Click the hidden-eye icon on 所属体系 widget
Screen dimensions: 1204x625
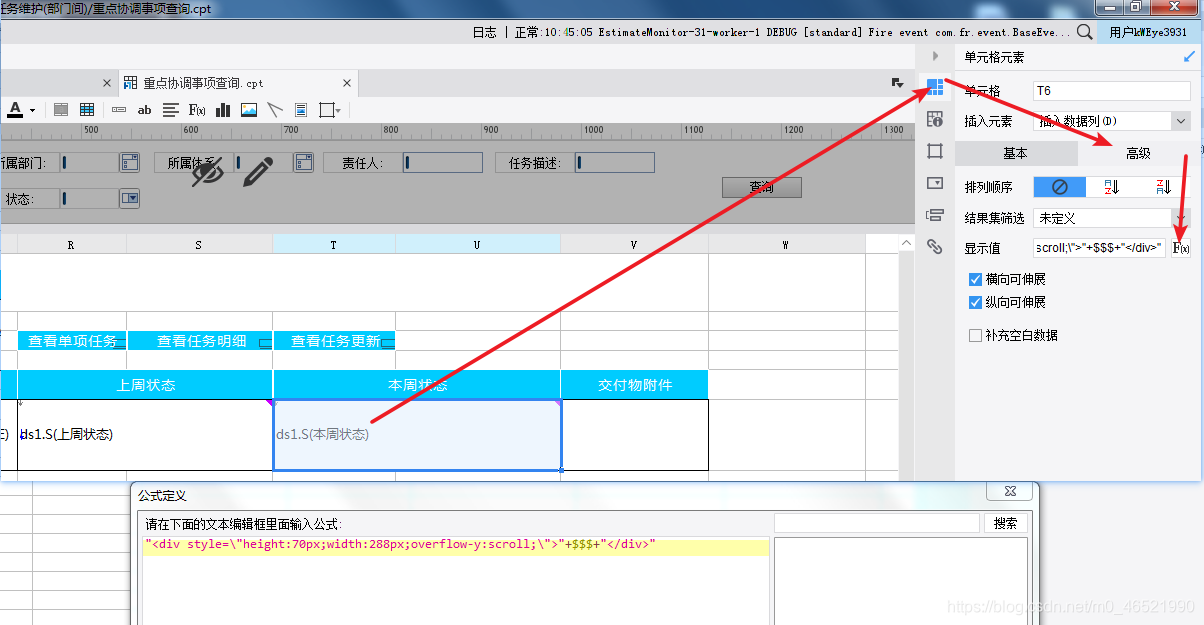coord(208,172)
